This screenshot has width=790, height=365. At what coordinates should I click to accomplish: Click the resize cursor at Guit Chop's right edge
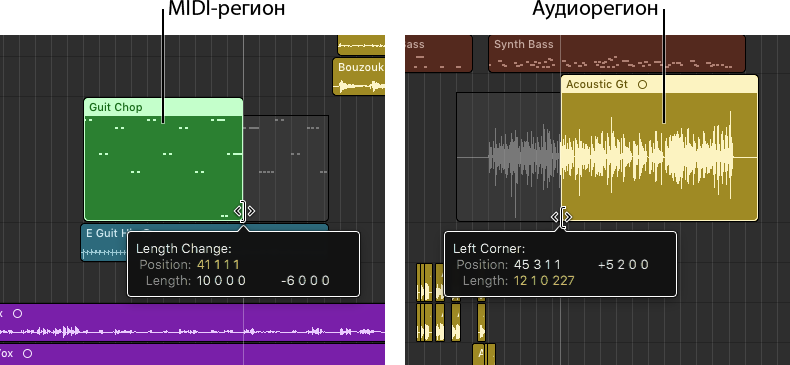click(x=244, y=210)
